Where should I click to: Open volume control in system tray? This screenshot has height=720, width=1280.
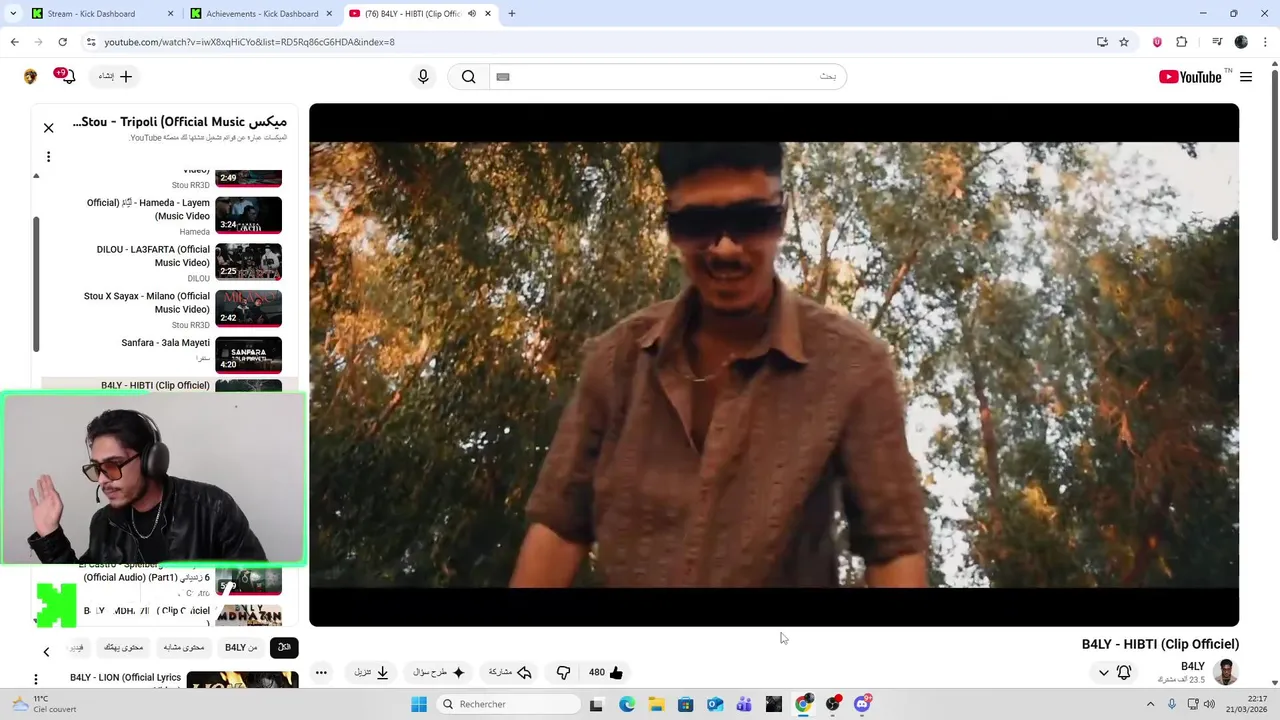(1209, 704)
